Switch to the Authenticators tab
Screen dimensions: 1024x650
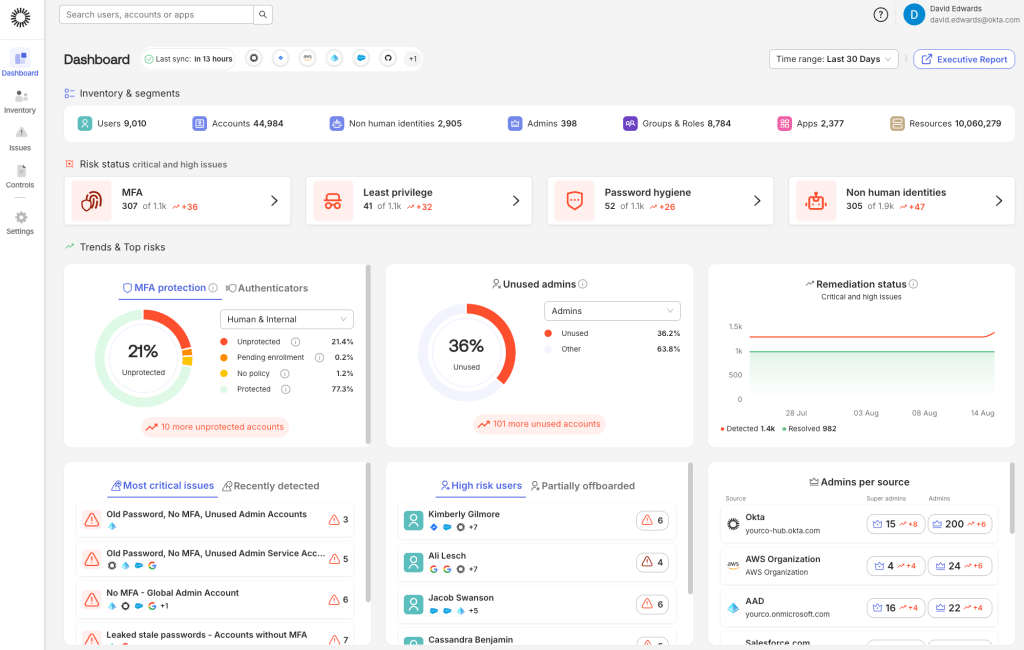pos(267,288)
